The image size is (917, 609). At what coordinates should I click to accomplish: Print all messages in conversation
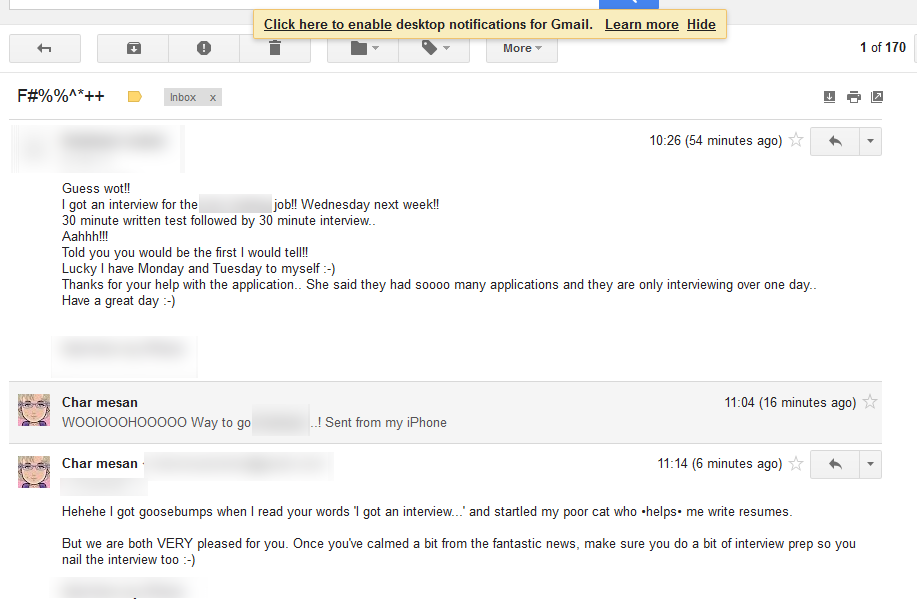point(854,97)
